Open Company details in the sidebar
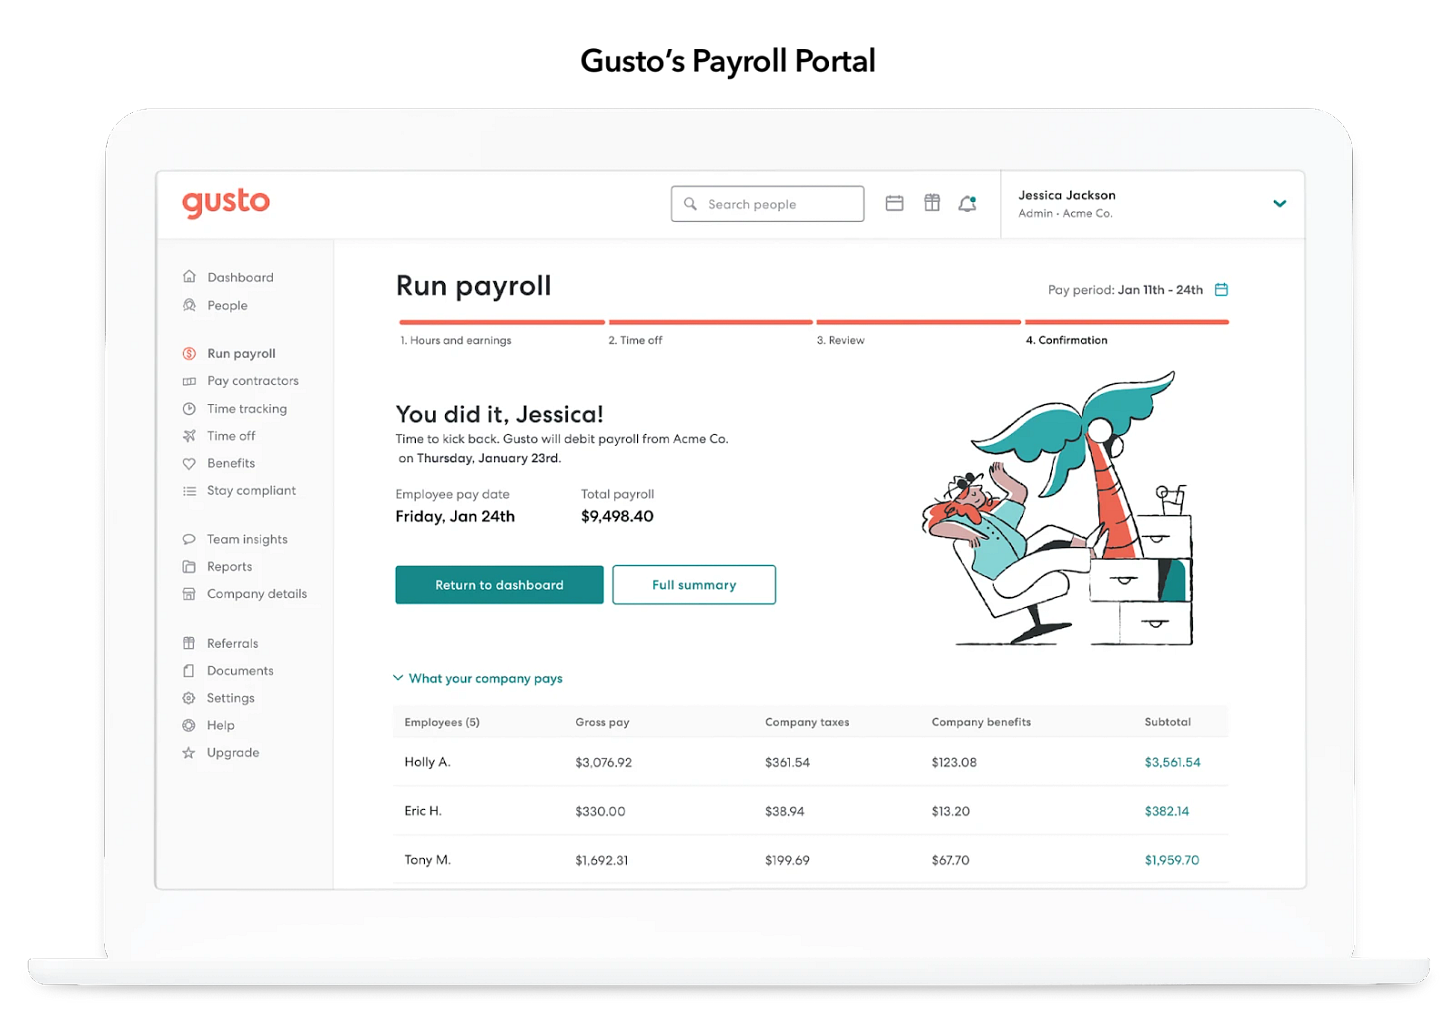 click(x=257, y=594)
